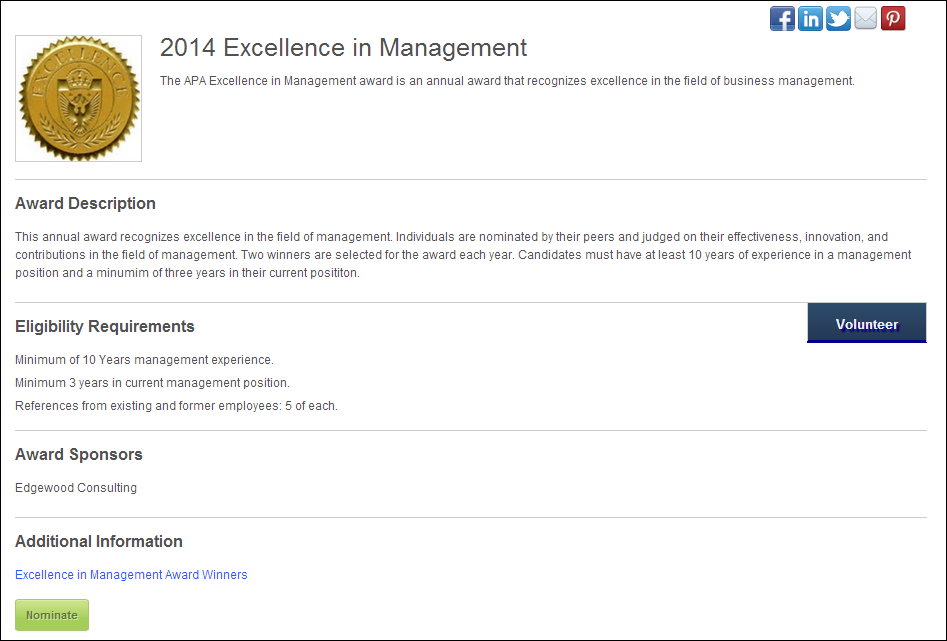Click the Additional Information heading
The image size is (947, 641).
coord(98,541)
